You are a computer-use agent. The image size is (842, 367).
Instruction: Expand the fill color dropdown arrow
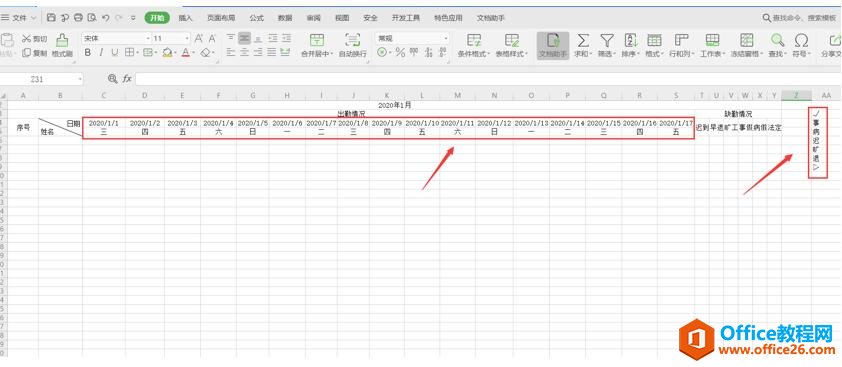pos(176,53)
